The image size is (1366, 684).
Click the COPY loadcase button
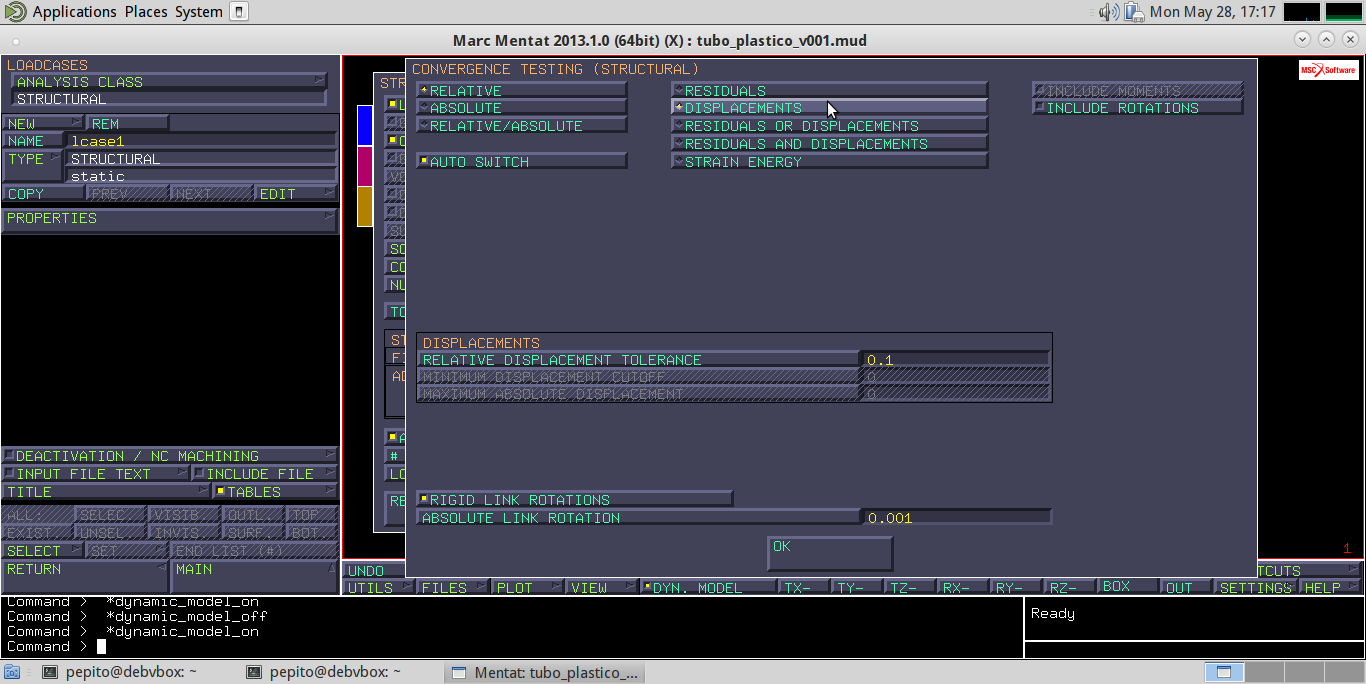pyautogui.click(x=43, y=194)
